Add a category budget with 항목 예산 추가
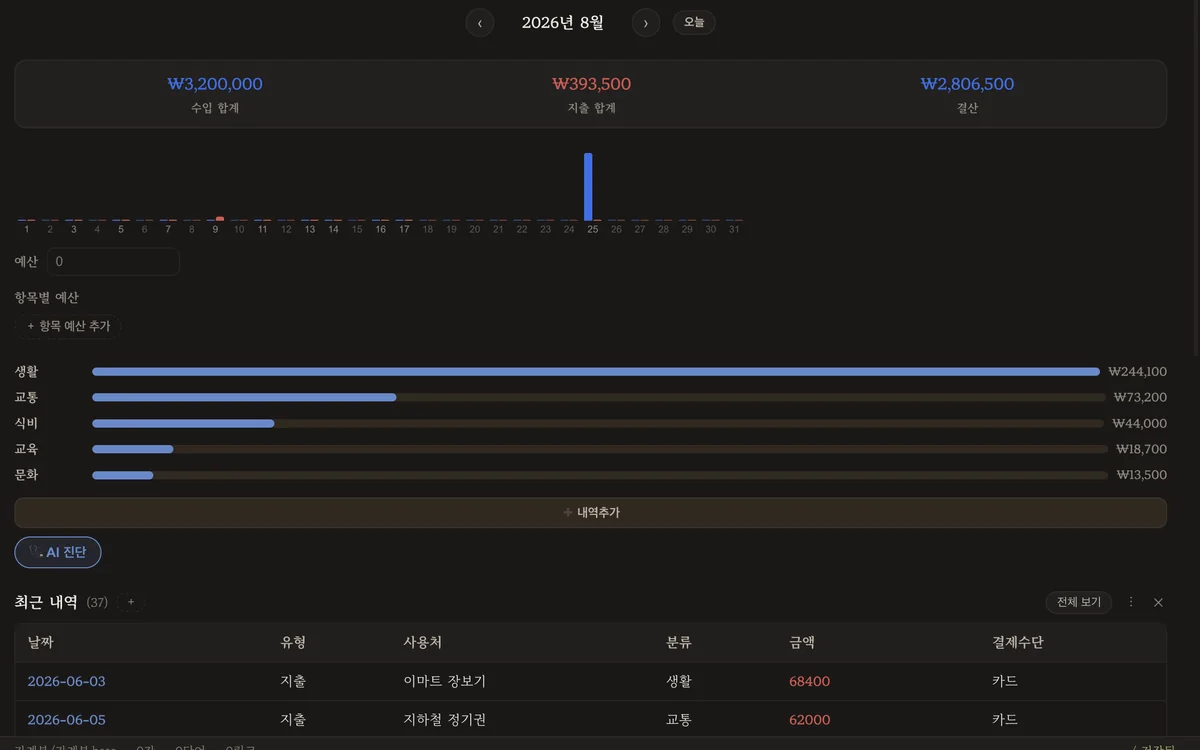The width and height of the screenshot is (1200, 750). [68, 326]
